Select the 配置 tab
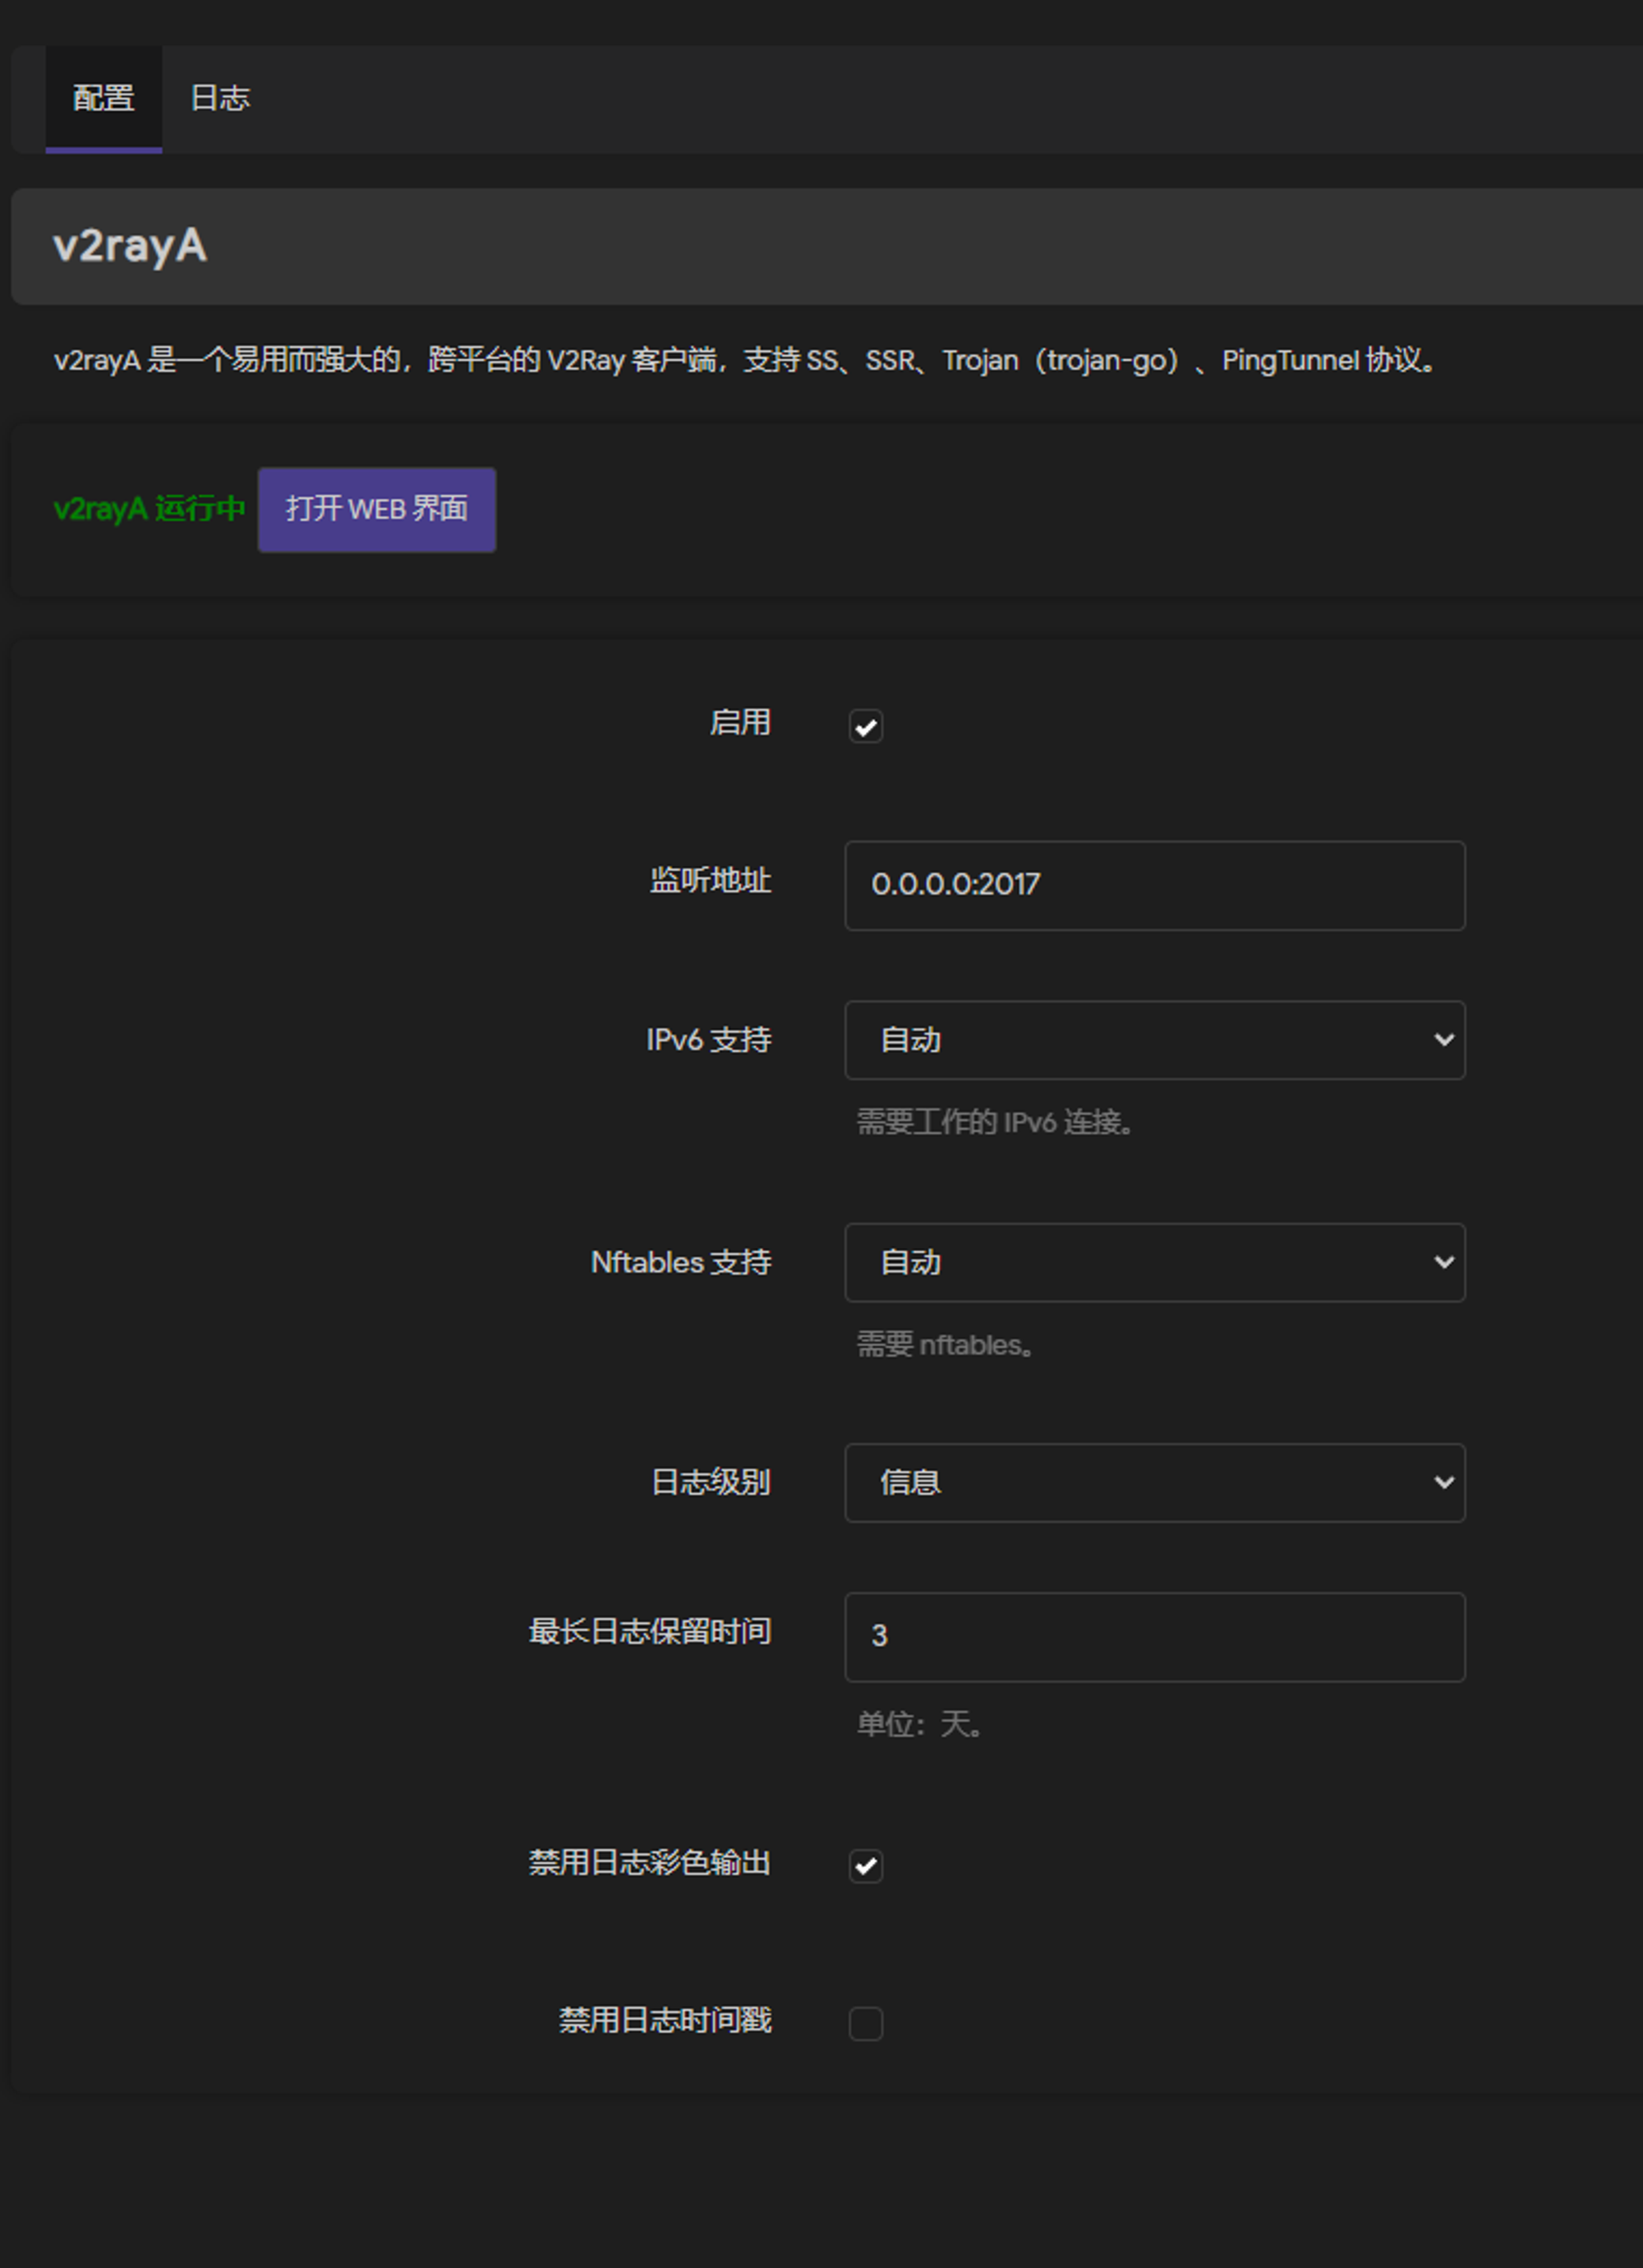 tap(103, 98)
